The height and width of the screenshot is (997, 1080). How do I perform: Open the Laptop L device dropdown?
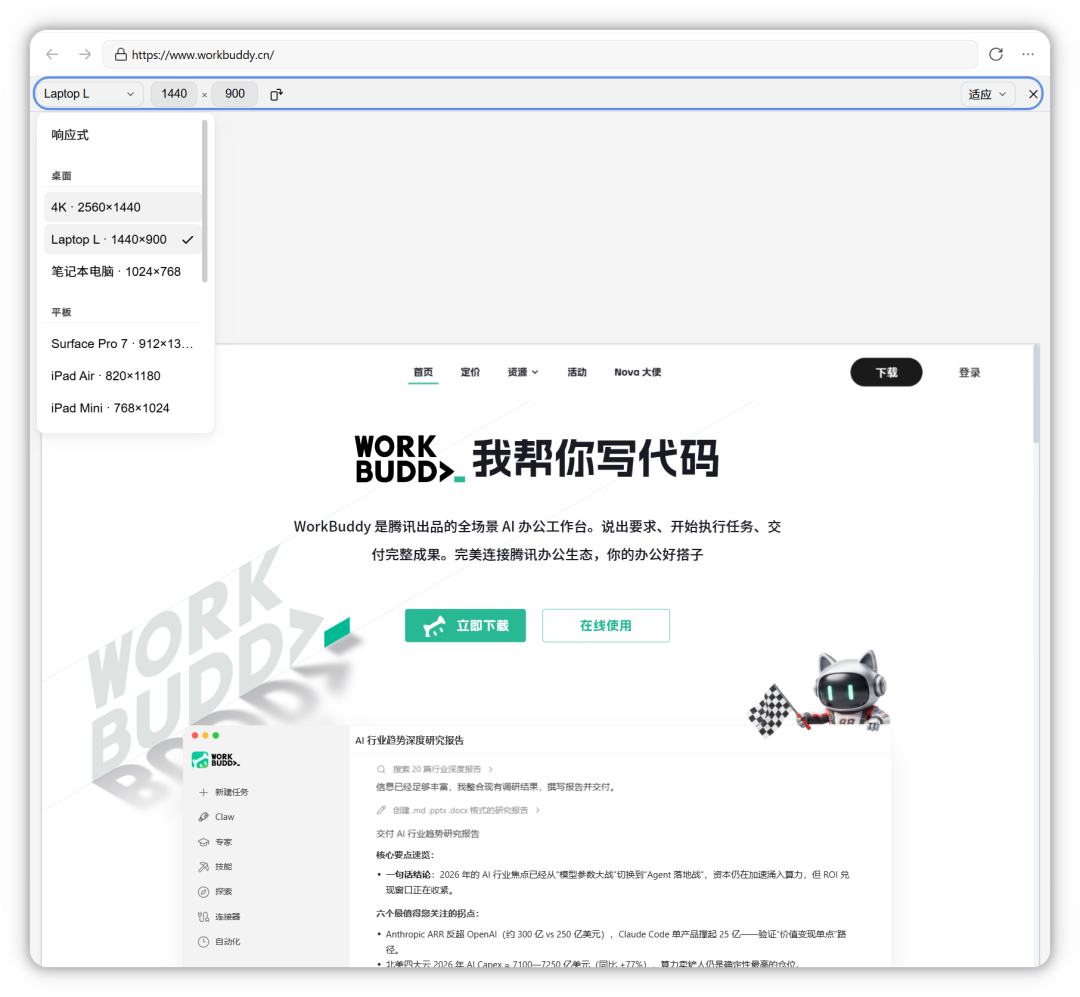pos(90,94)
